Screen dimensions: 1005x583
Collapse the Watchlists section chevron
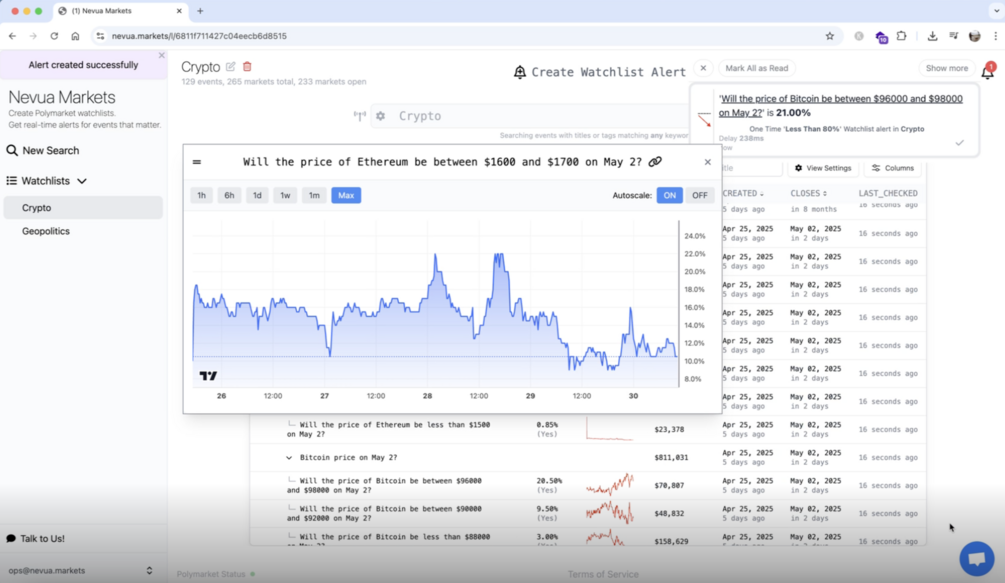82,181
